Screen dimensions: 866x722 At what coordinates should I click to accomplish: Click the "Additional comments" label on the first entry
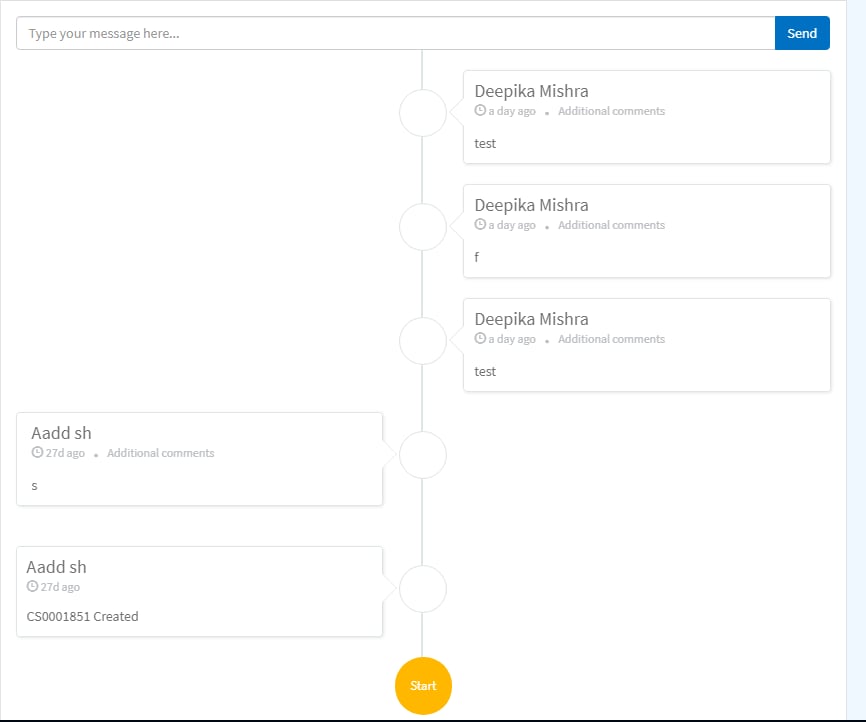click(611, 110)
